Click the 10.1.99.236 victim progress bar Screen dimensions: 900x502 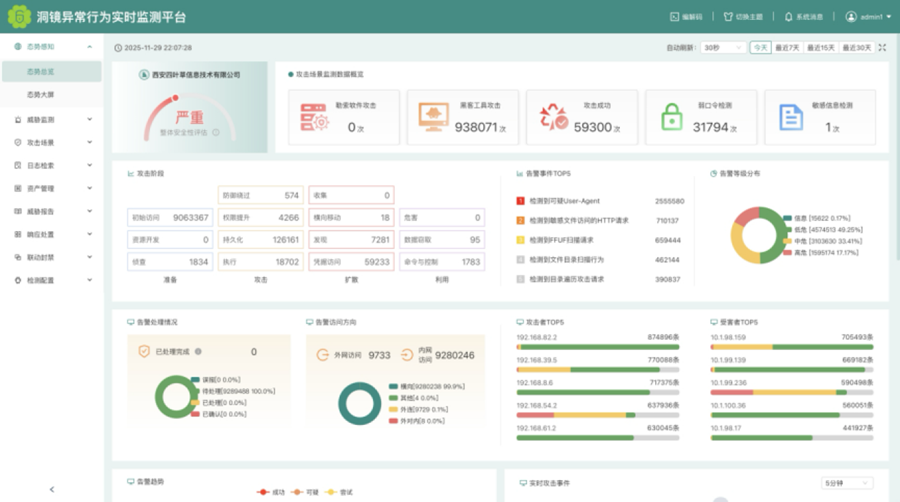[792, 392]
